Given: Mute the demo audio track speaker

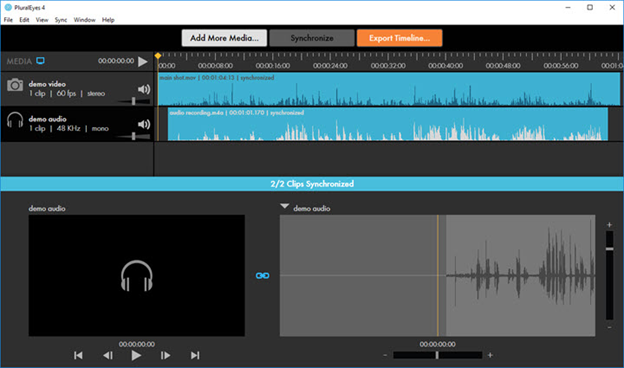Looking at the screenshot, I should pos(144,124).
